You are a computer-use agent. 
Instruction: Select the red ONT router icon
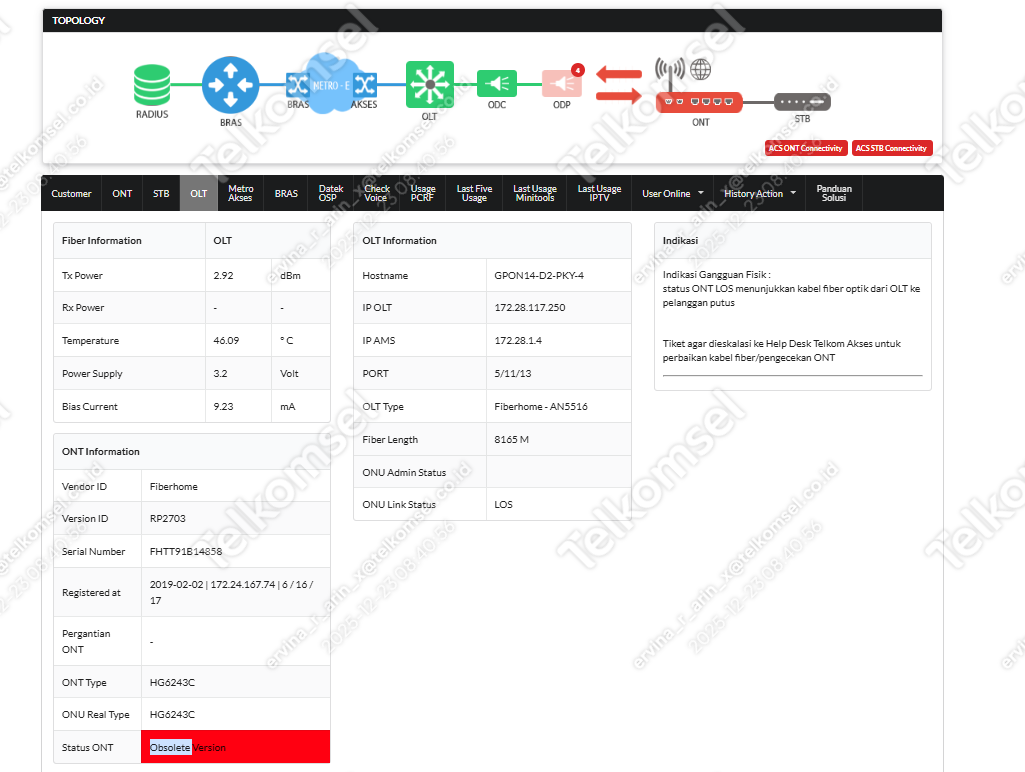point(699,102)
